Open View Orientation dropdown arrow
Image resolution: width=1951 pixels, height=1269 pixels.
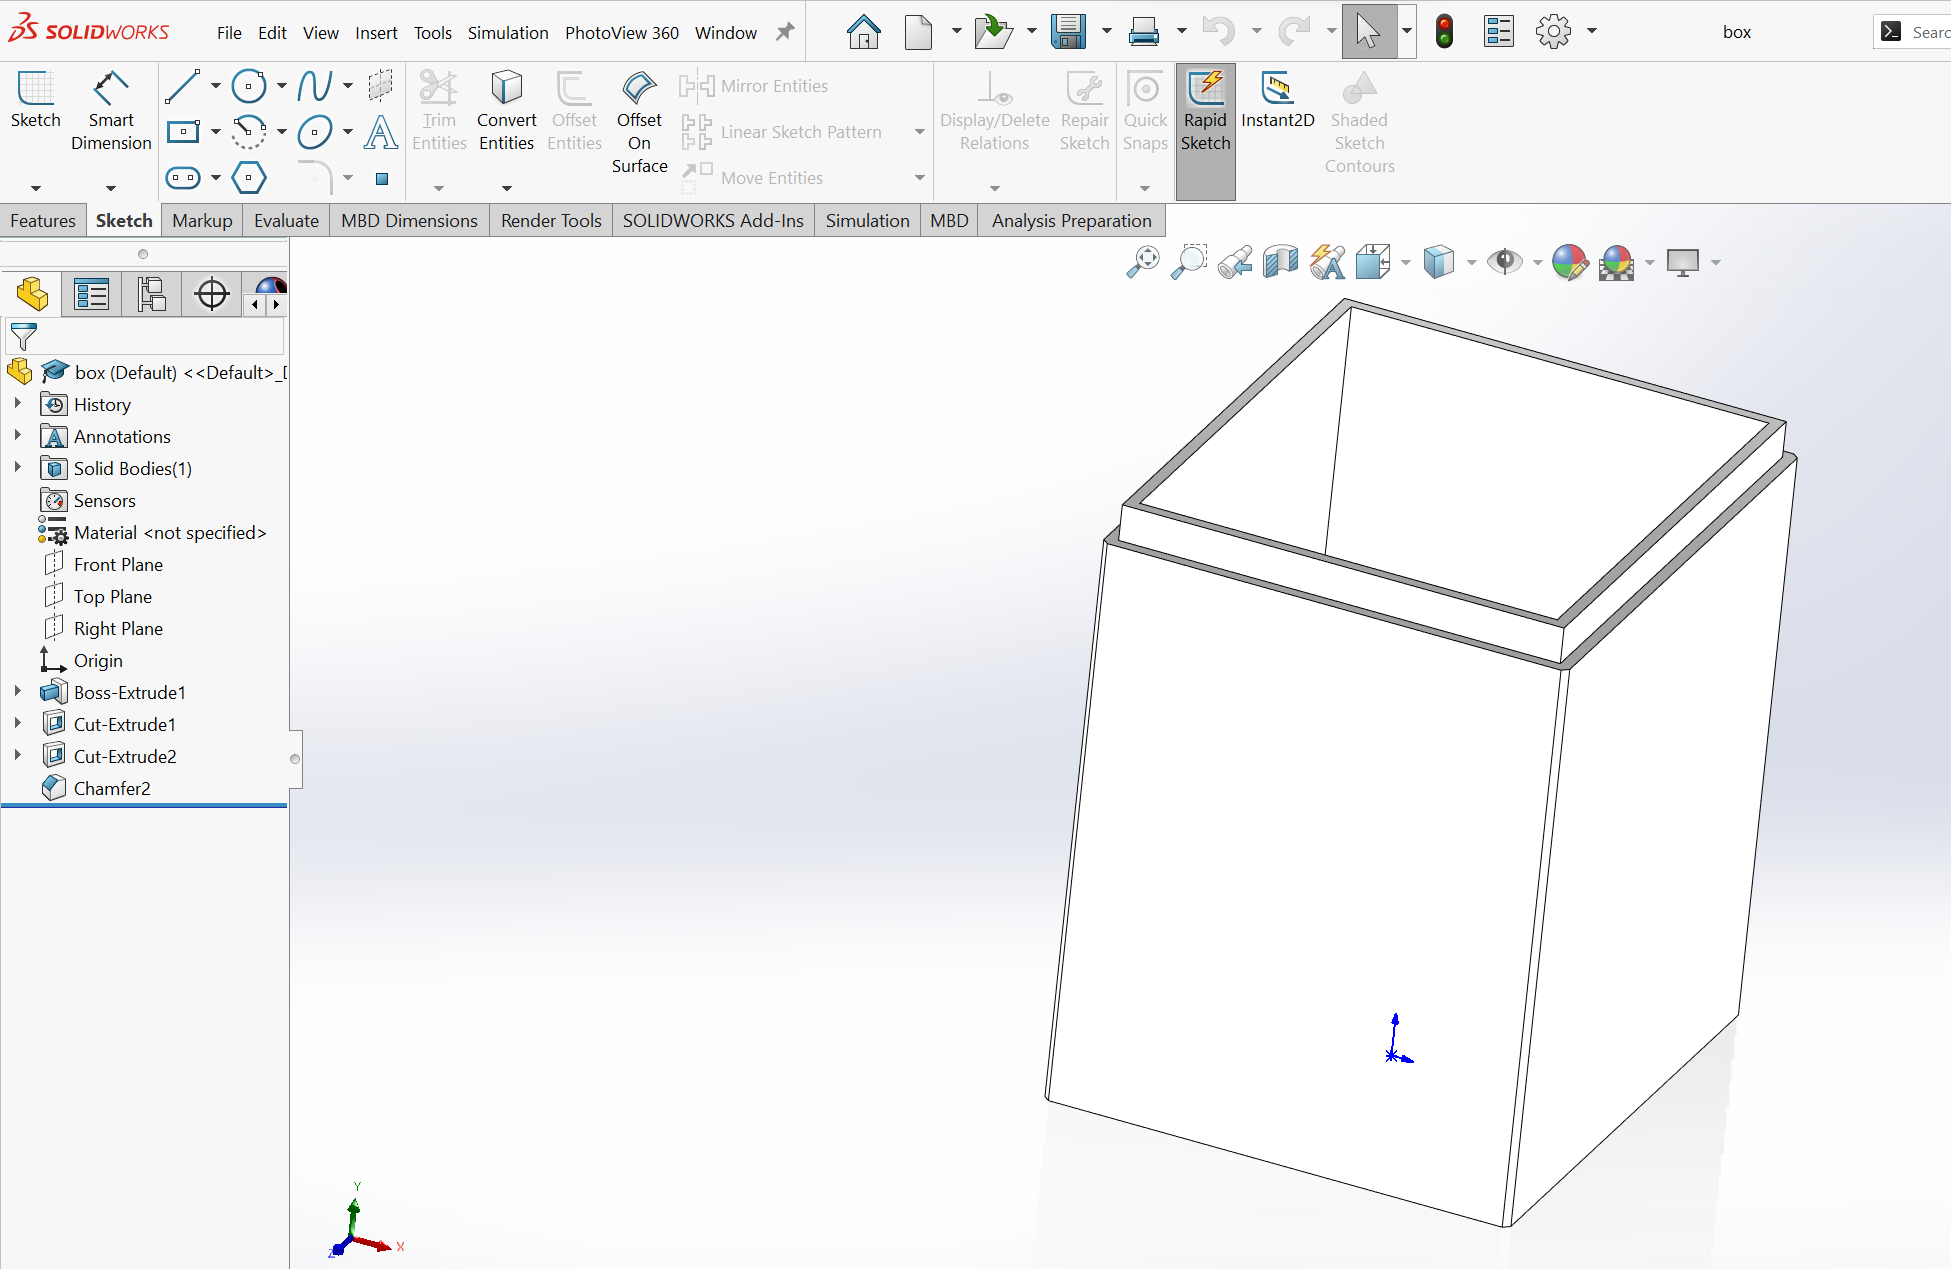(1405, 263)
